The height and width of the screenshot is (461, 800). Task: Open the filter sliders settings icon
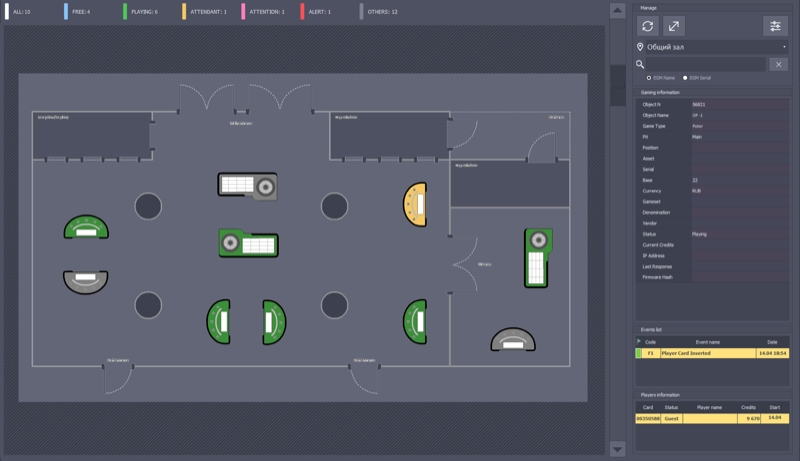(775, 26)
